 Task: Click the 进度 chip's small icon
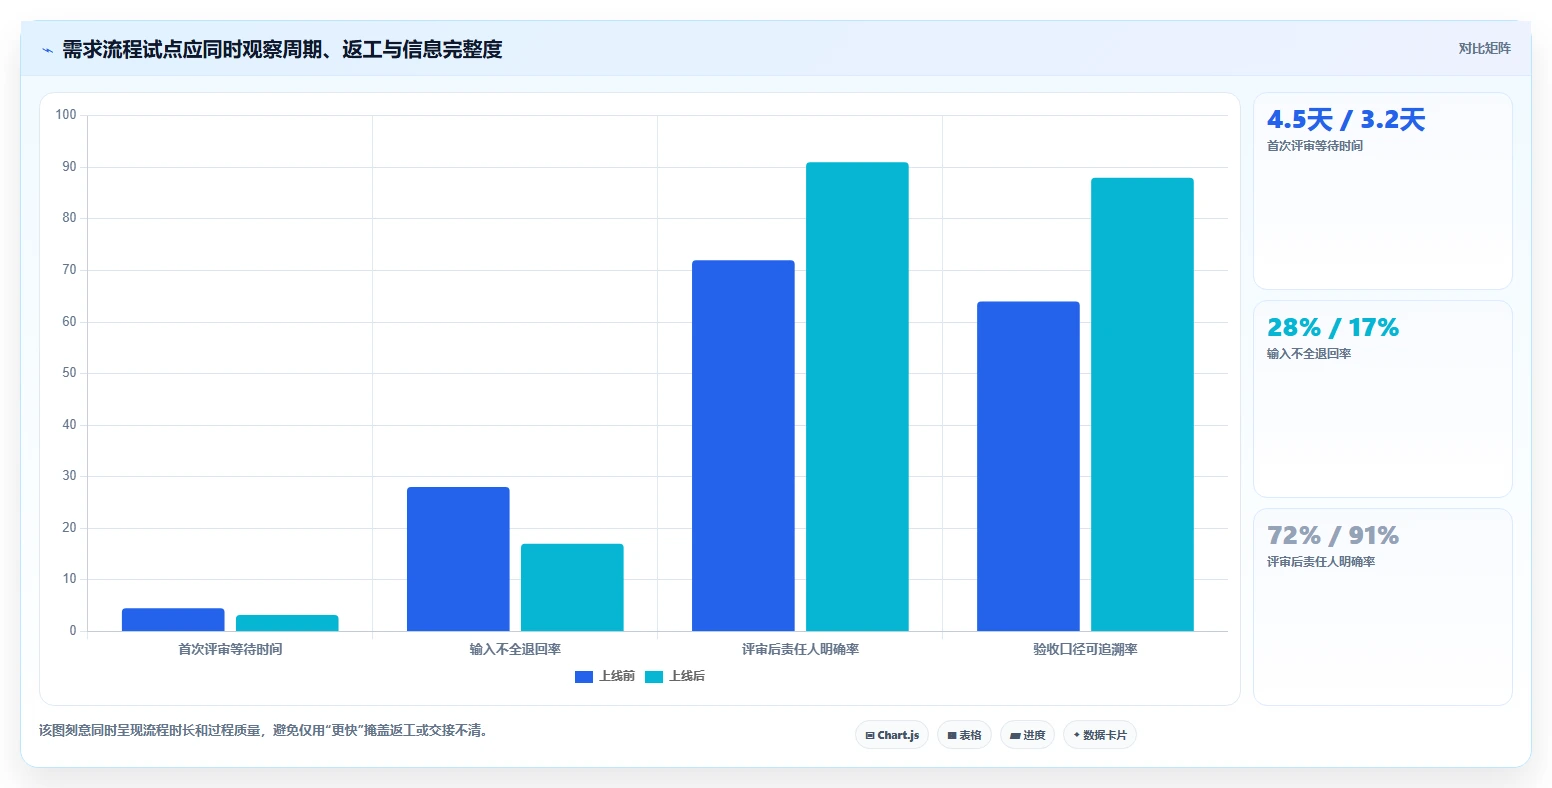coord(1015,736)
